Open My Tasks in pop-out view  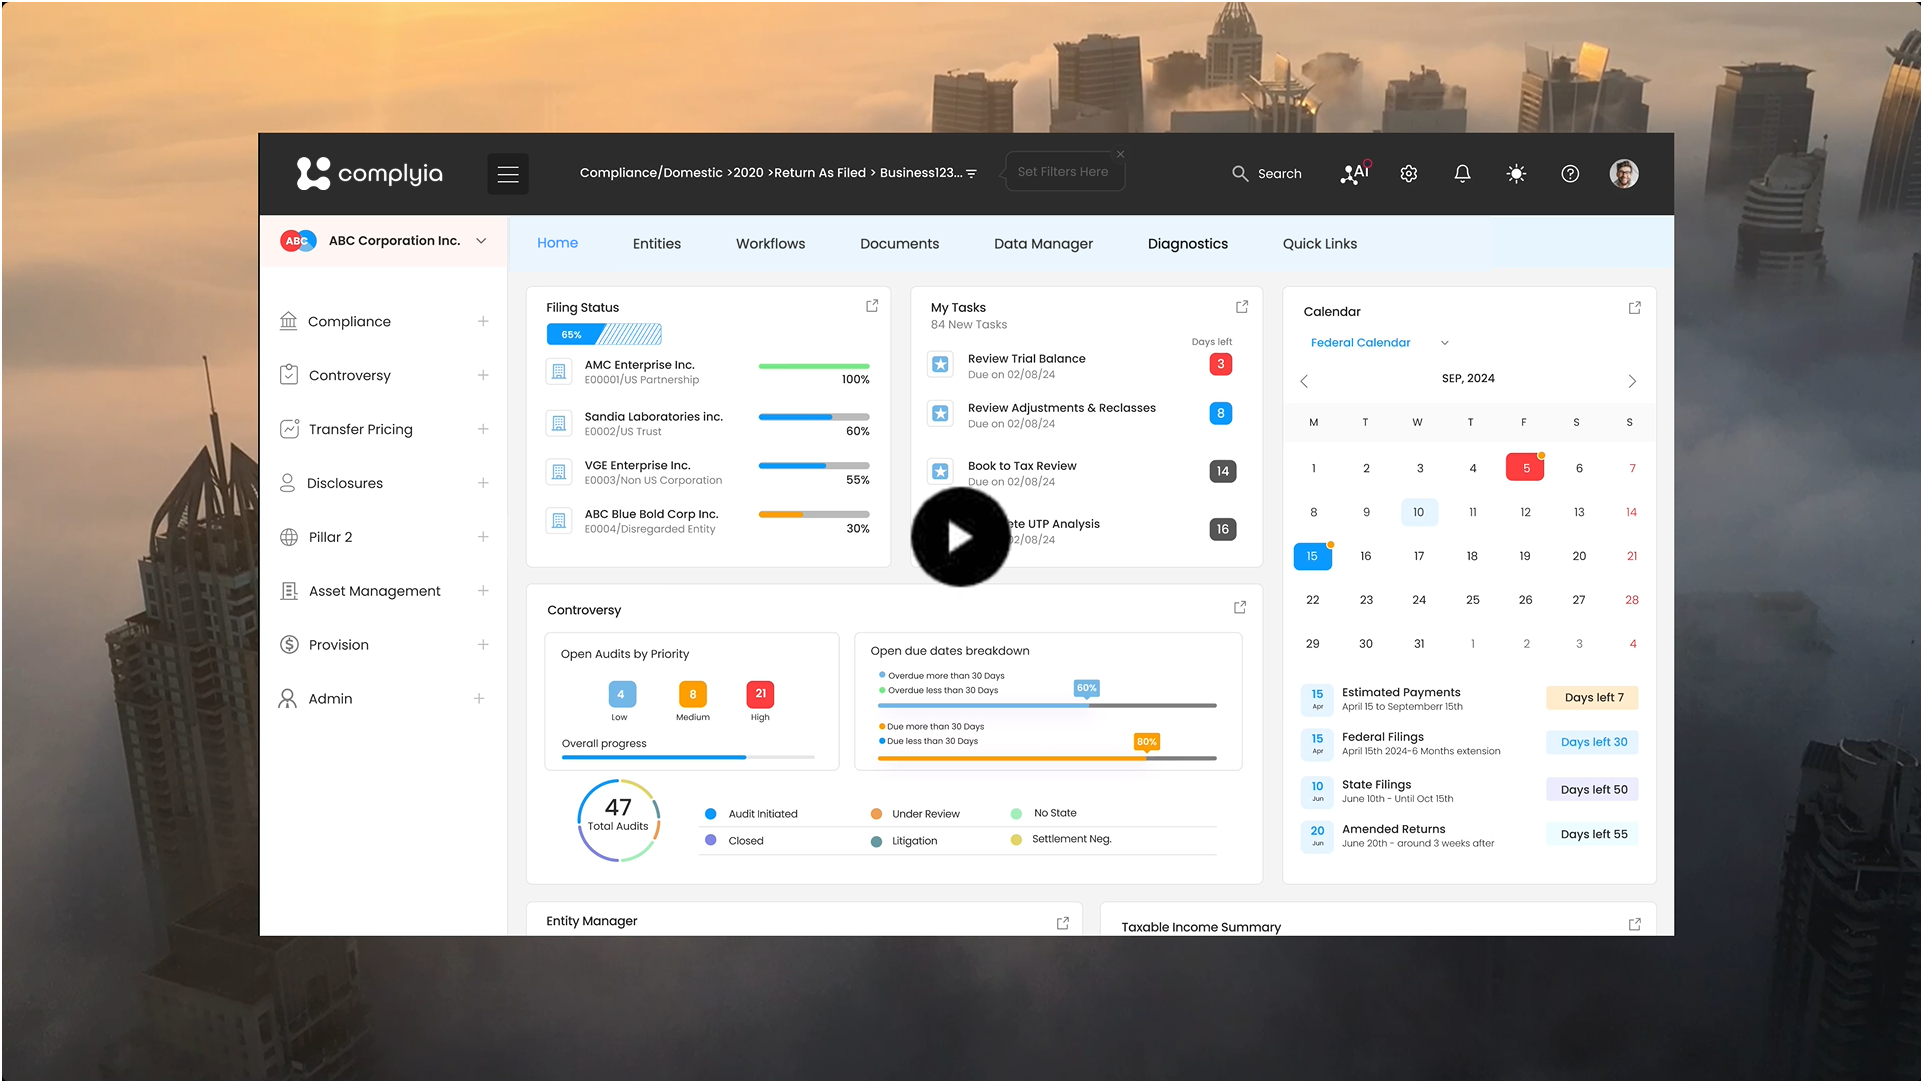[1242, 307]
